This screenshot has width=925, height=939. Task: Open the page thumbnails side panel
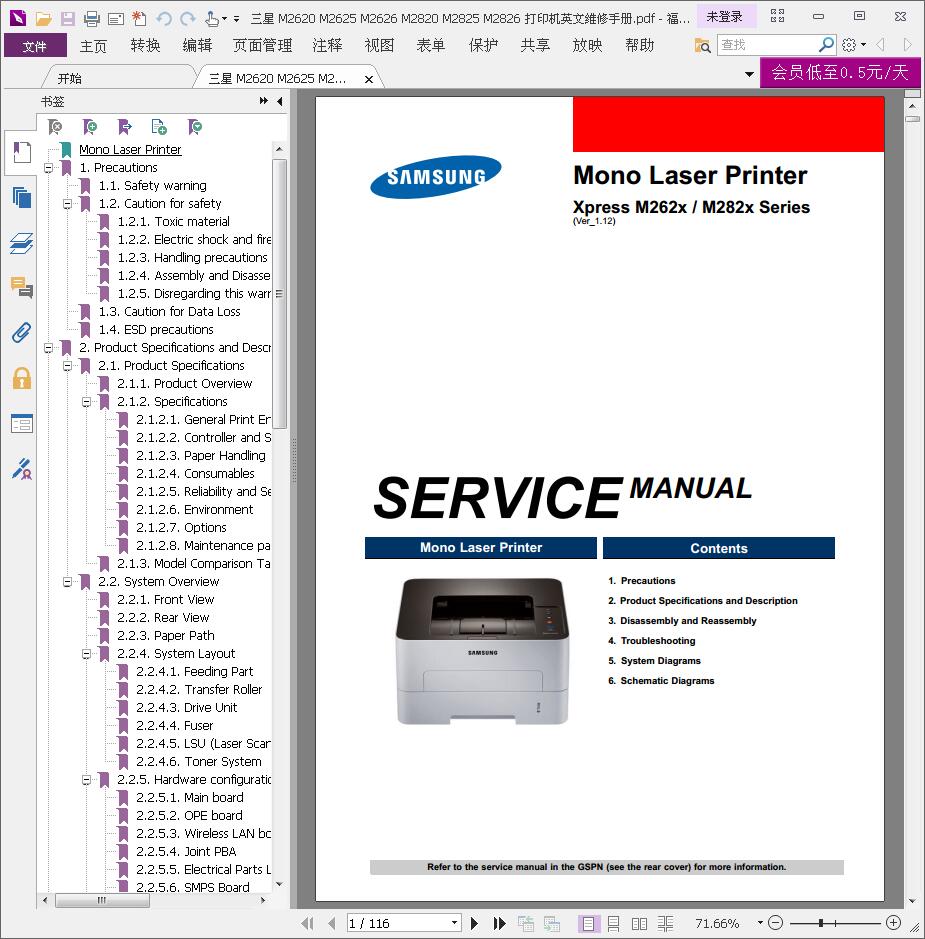[22, 197]
